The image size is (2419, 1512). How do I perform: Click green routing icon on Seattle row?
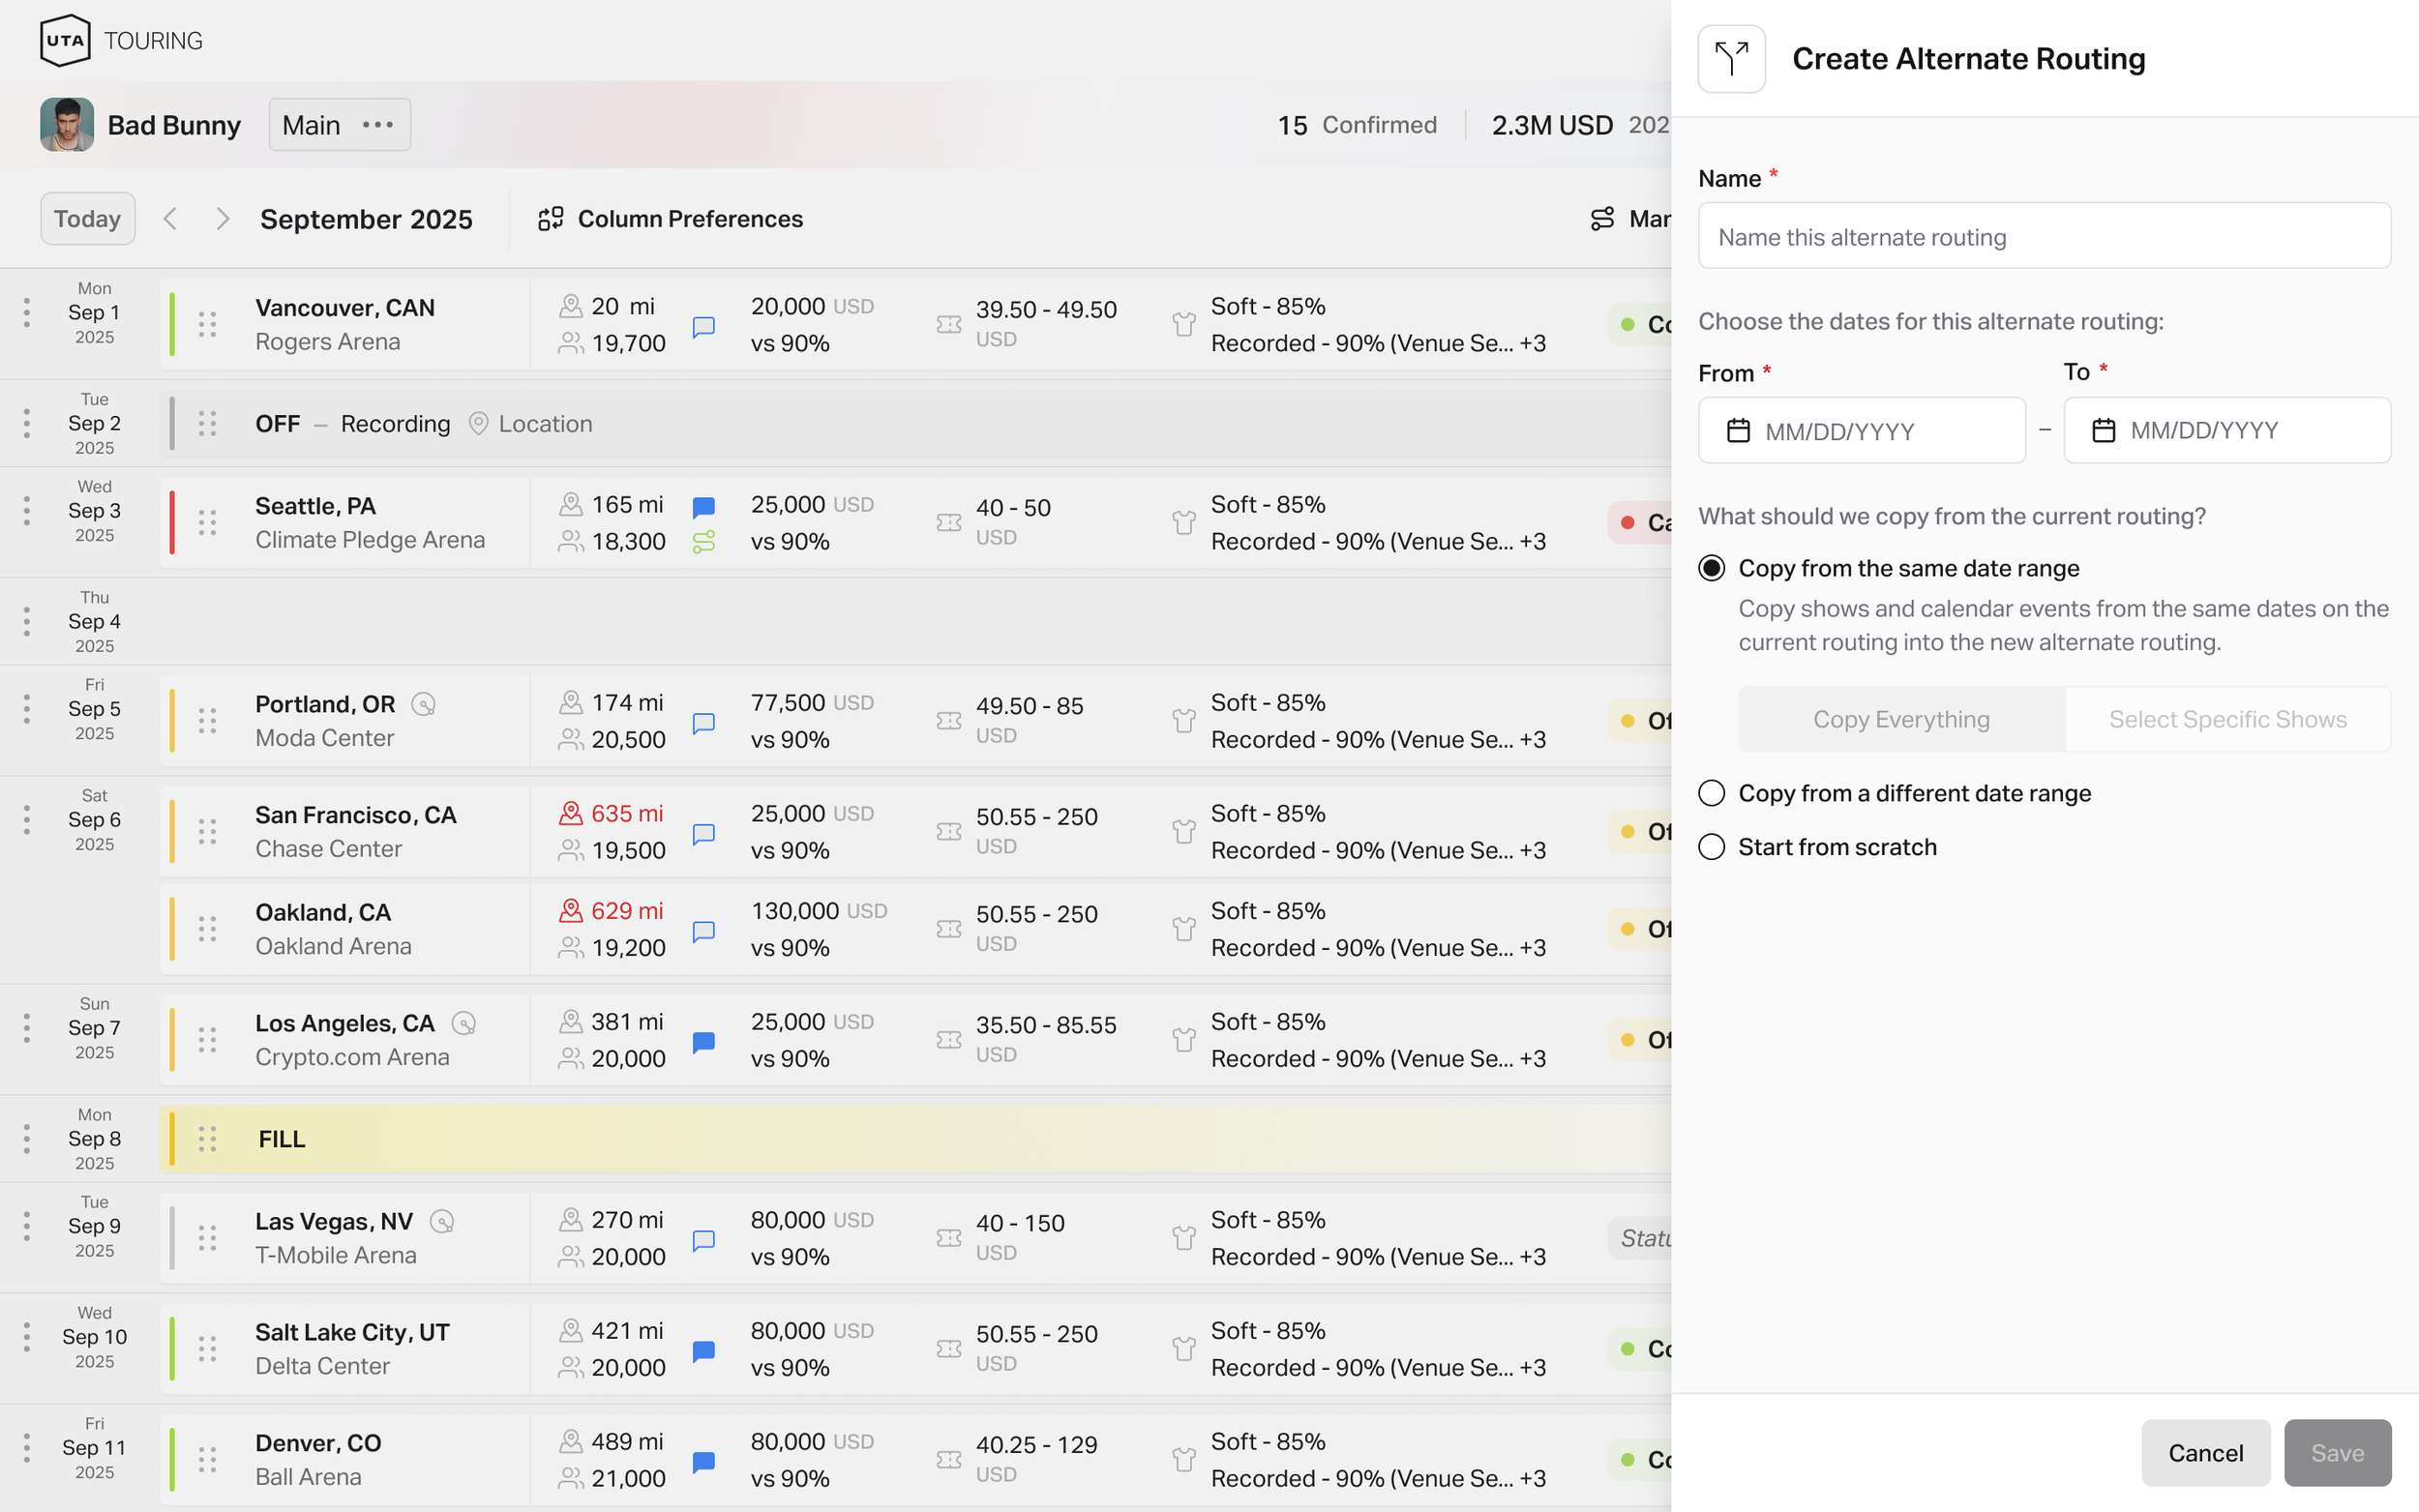[x=703, y=542]
